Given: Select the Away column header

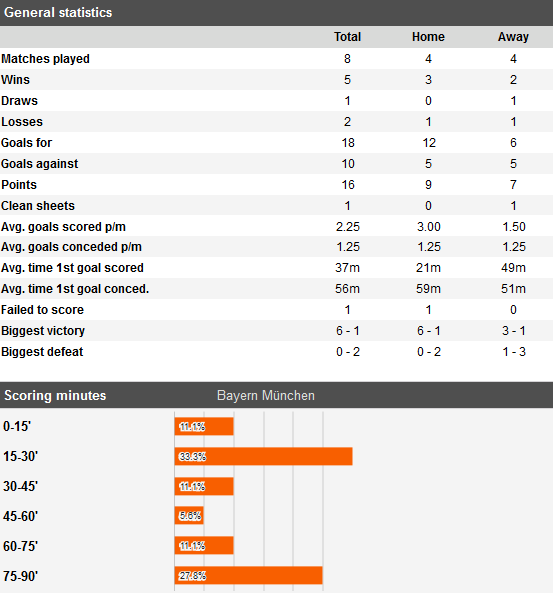Looking at the screenshot, I should point(513,37).
